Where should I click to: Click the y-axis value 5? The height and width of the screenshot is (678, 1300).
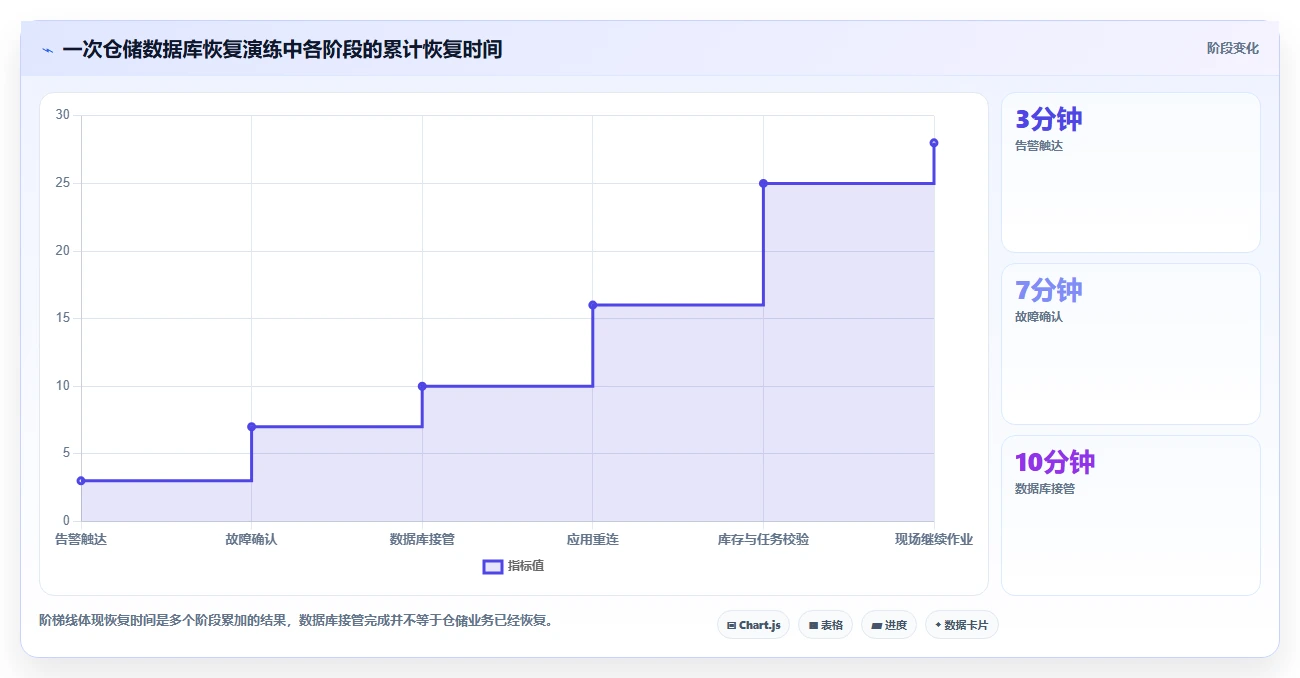[x=66, y=453]
